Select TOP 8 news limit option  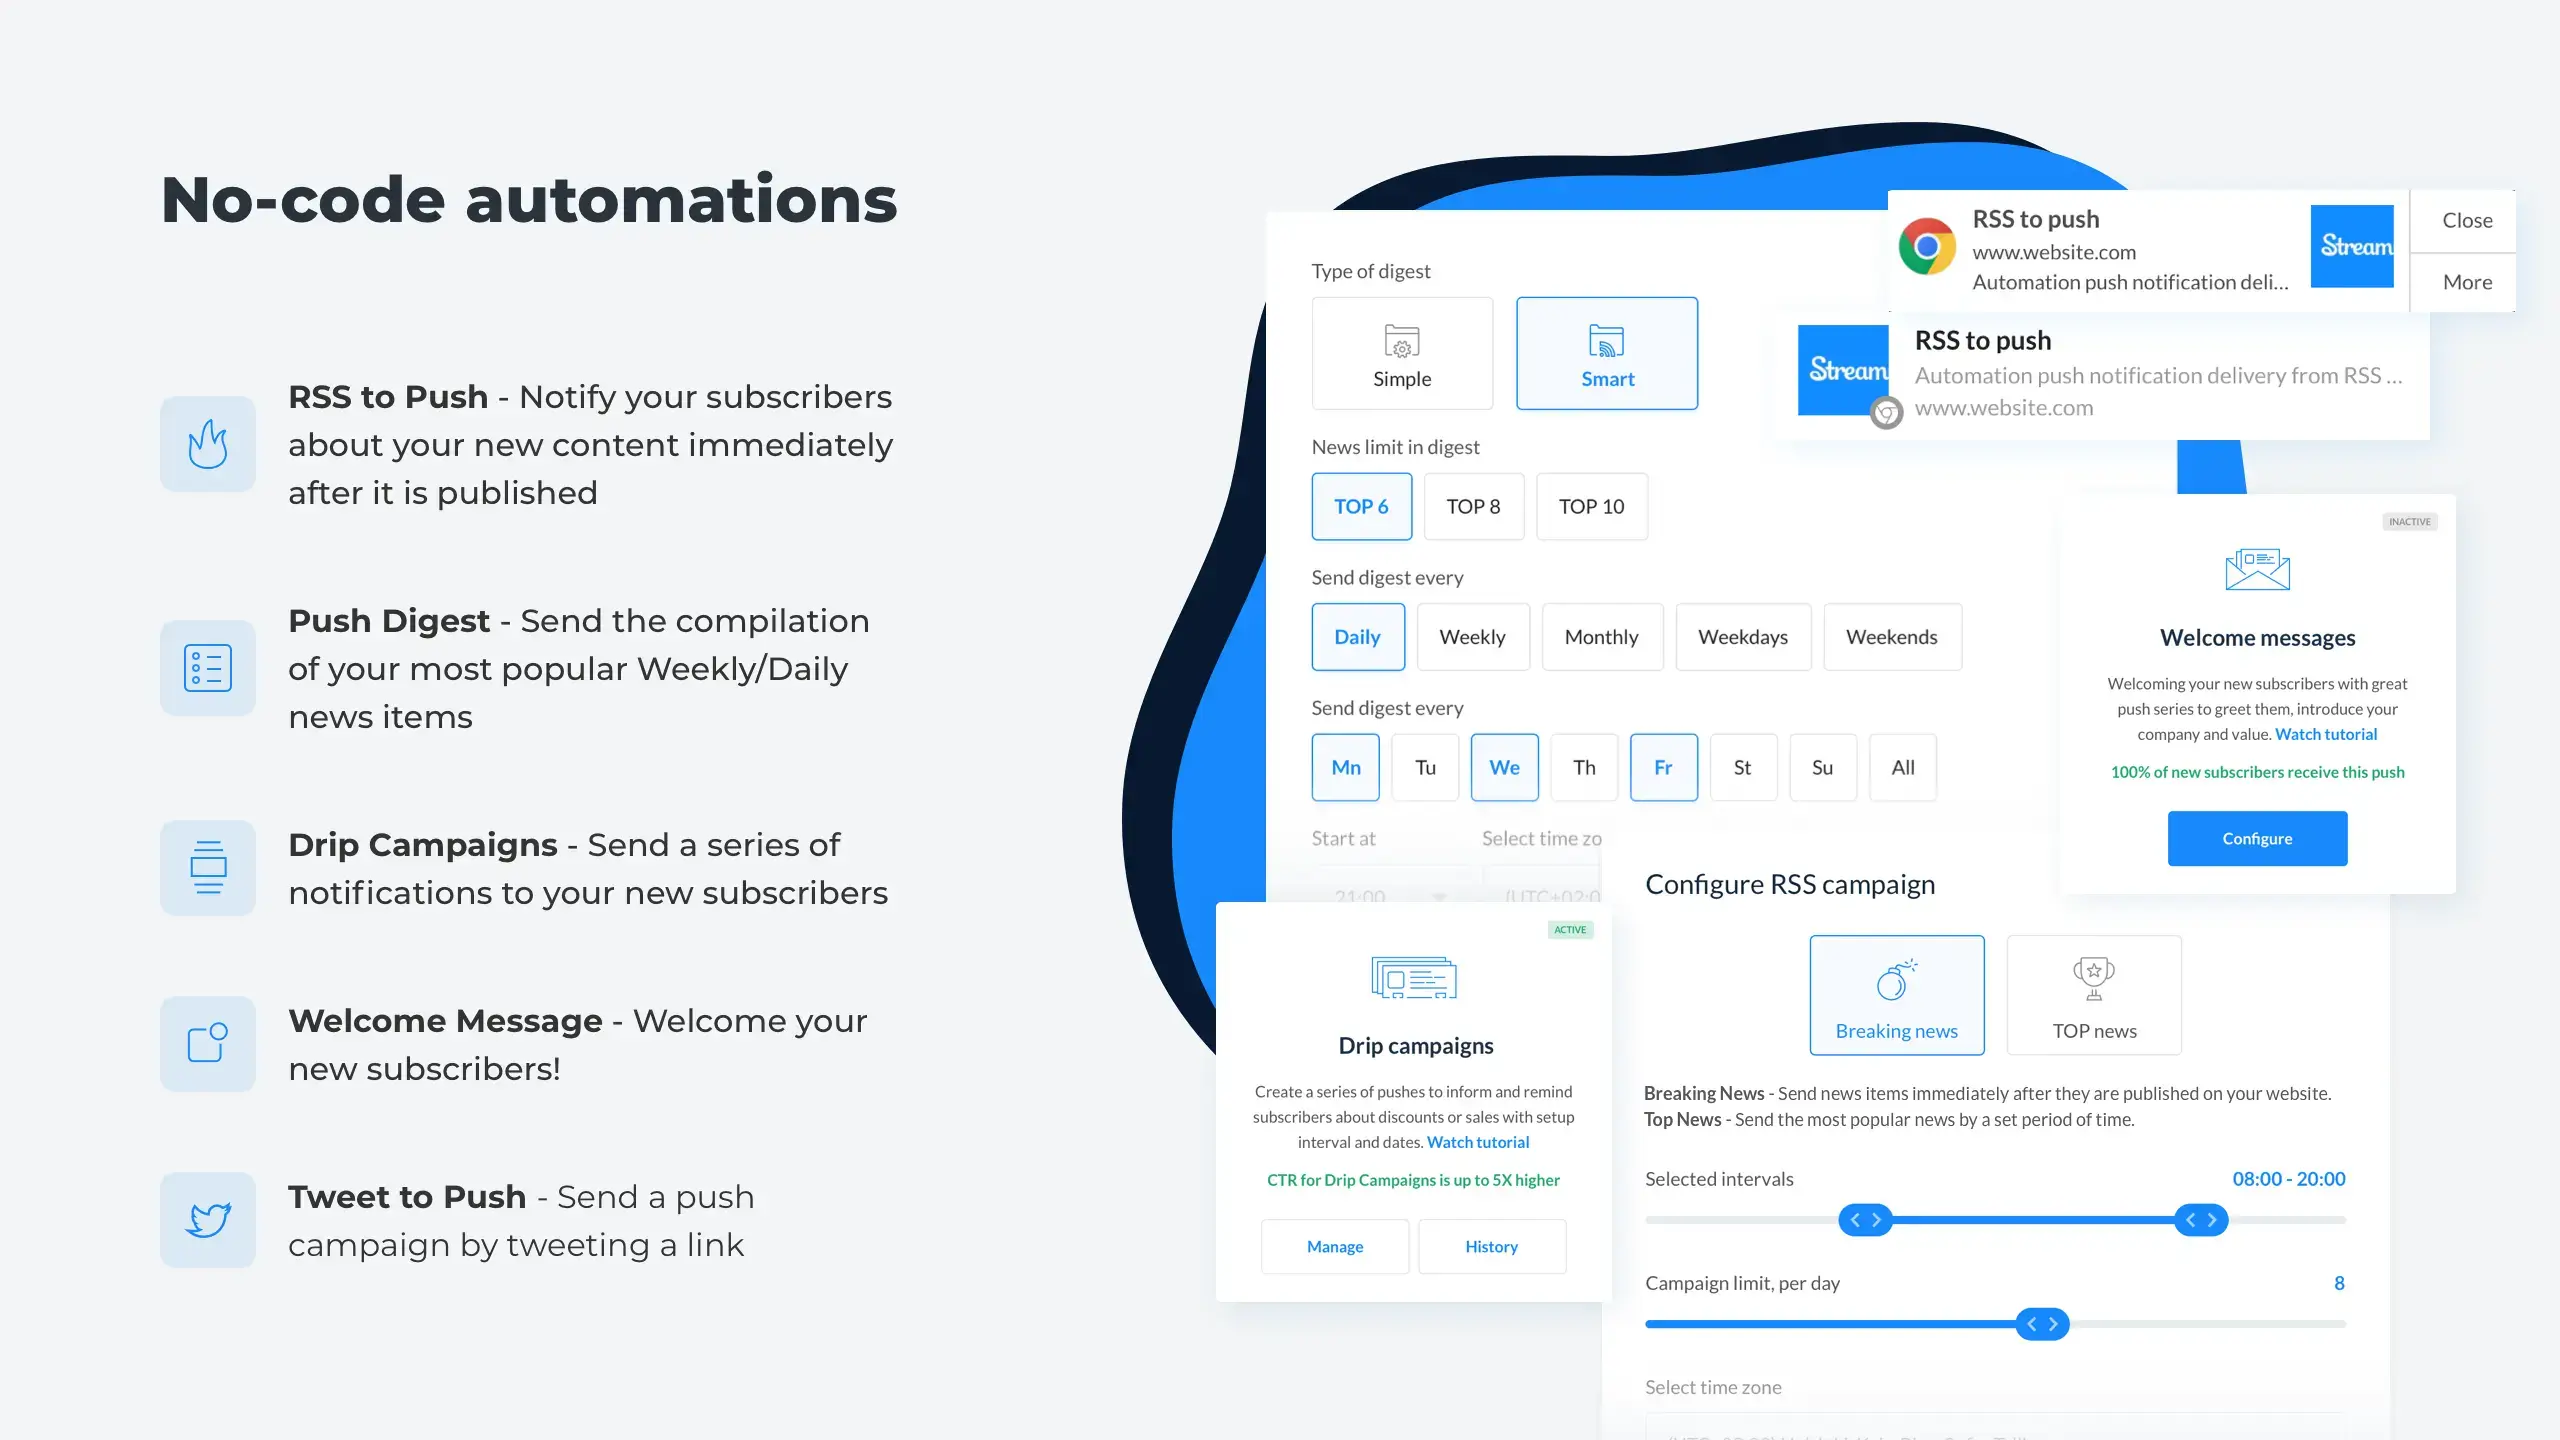click(x=1472, y=506)
